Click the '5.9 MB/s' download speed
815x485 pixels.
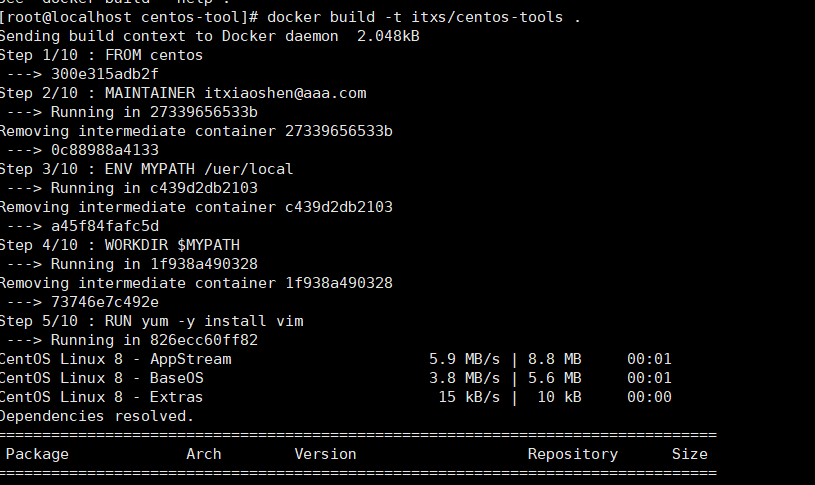tap(464, 359)
